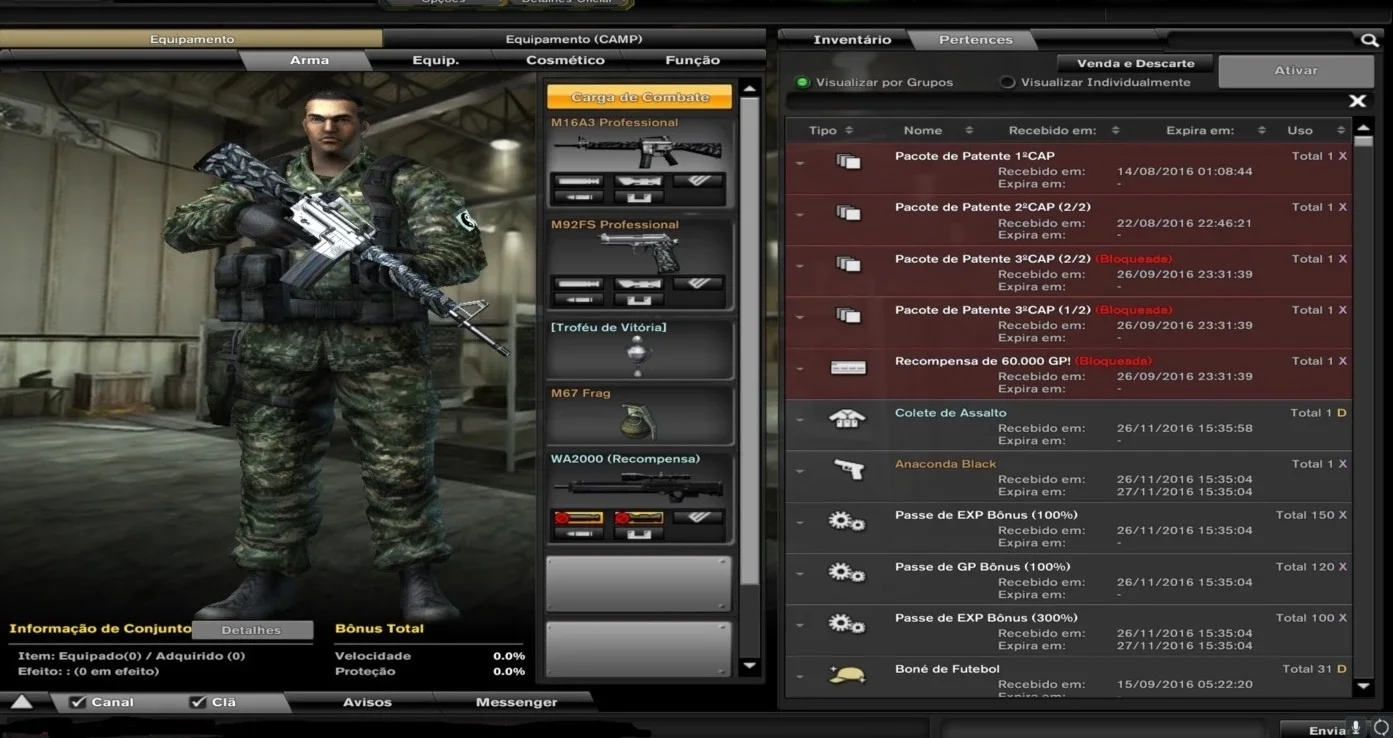Click the reward icon for Recompensa de 60.000 GP!
The height and width of the screenshot is (738, 1393).
click(848, 367)
